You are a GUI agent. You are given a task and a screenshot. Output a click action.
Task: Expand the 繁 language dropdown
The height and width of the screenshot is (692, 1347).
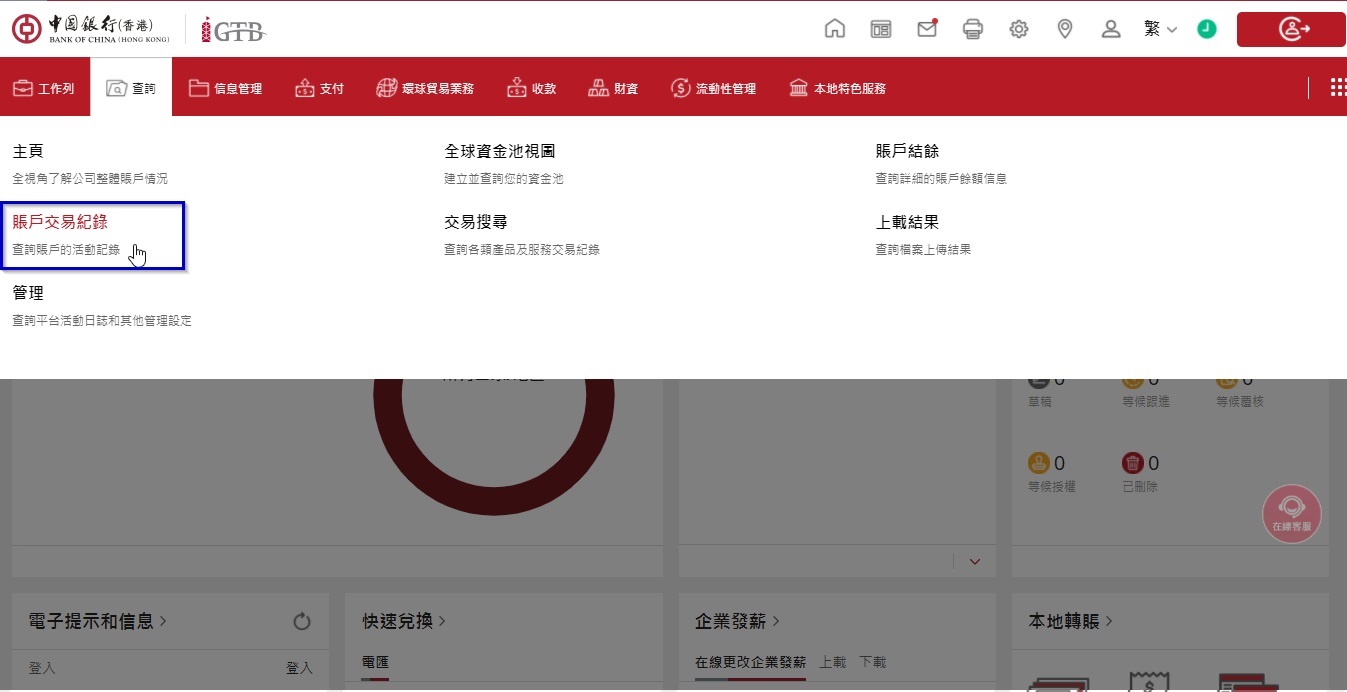tap(1160, 29)
